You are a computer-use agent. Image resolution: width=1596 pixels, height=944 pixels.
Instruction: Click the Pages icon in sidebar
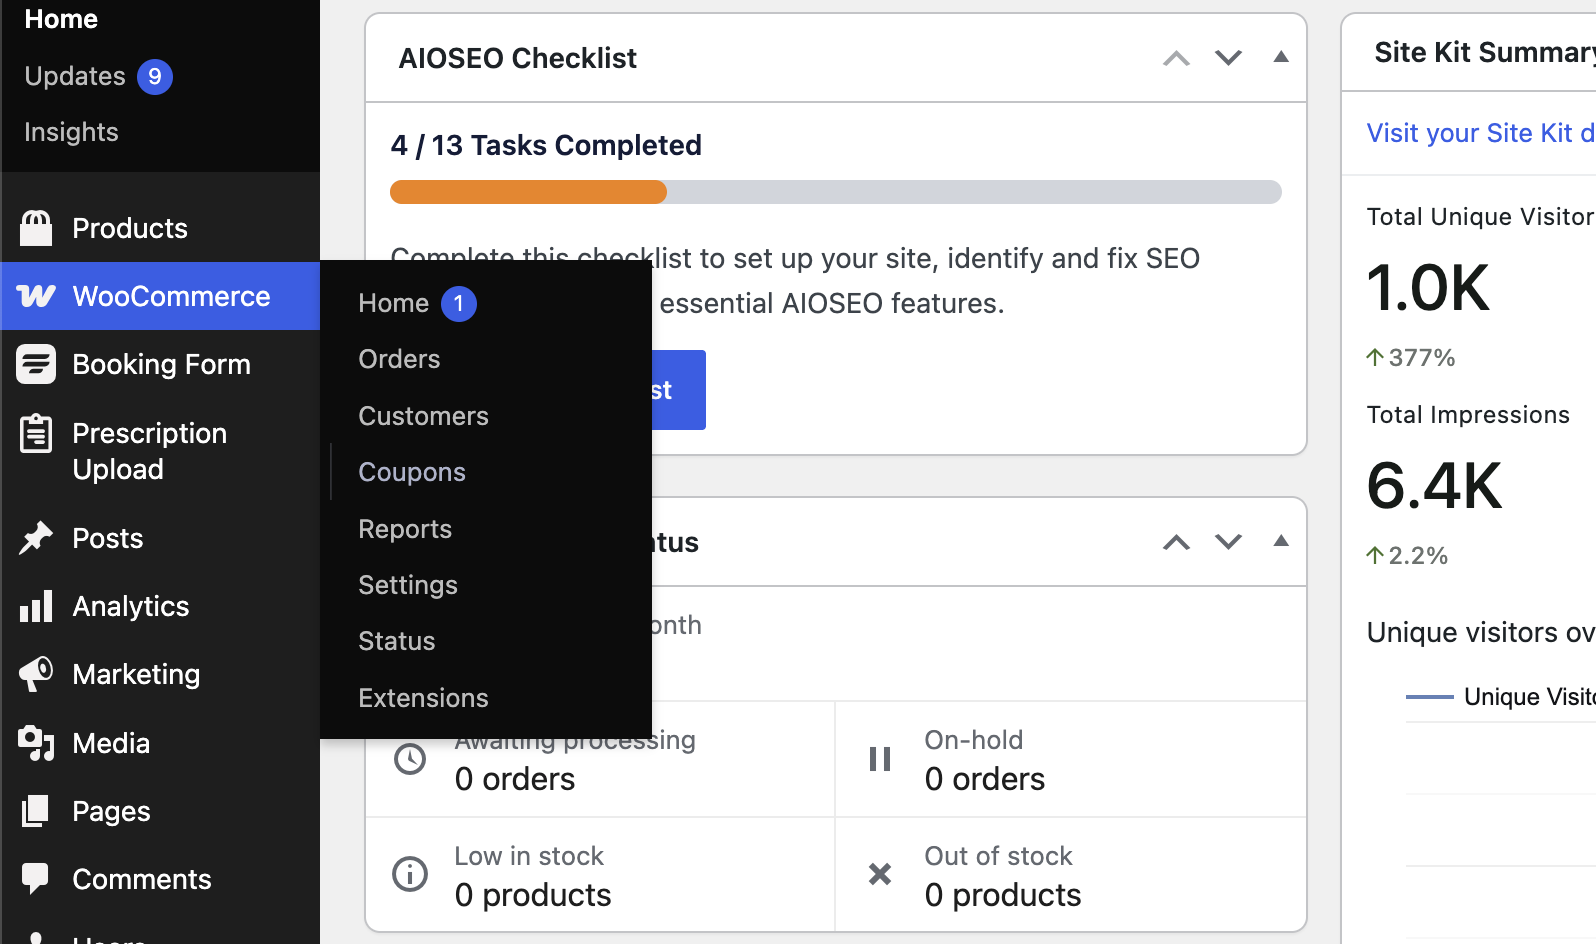pos(36,811)
